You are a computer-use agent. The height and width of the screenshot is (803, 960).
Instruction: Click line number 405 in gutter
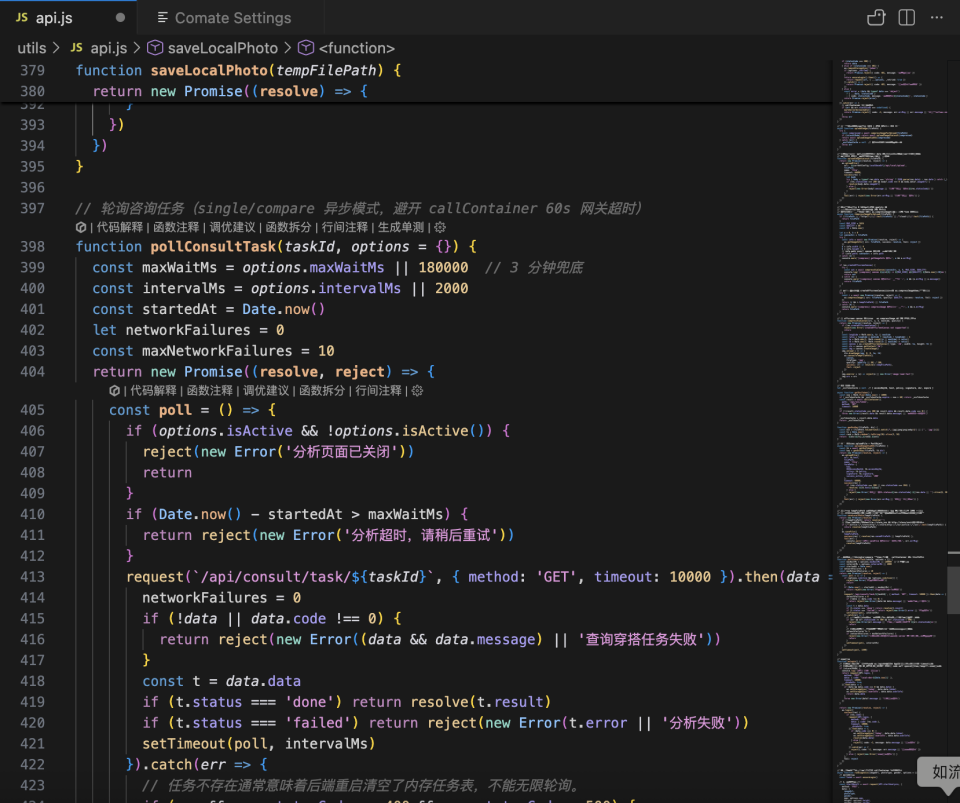(x=32, y=410)
